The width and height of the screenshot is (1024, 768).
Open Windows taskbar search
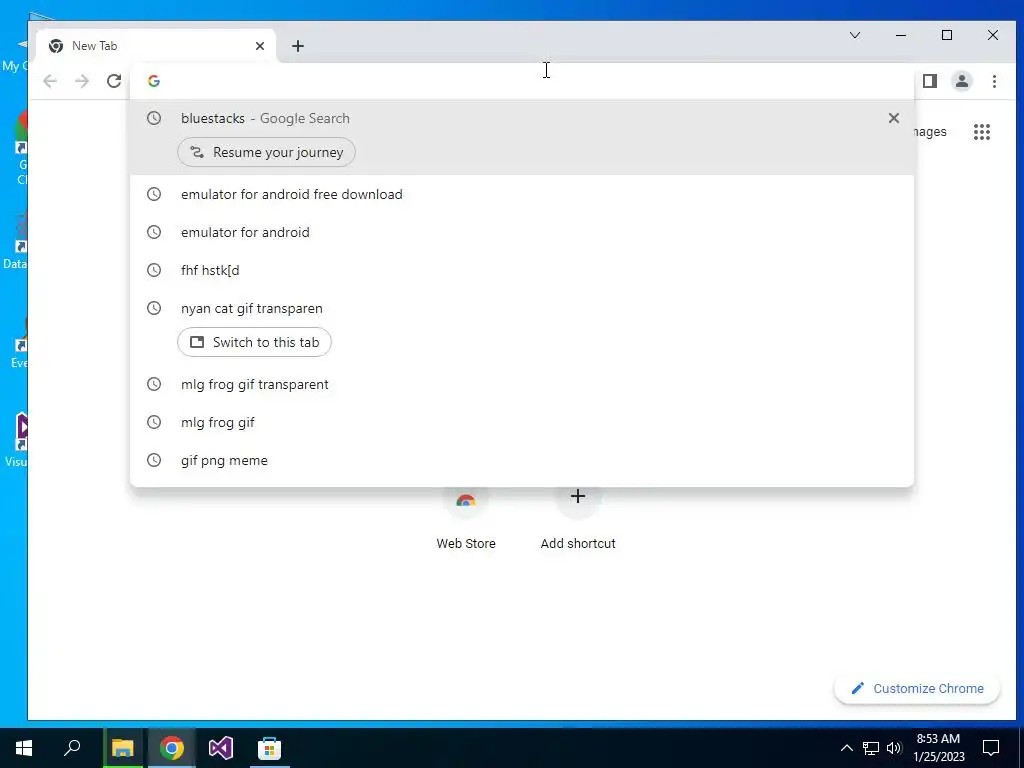click(72, 748)
